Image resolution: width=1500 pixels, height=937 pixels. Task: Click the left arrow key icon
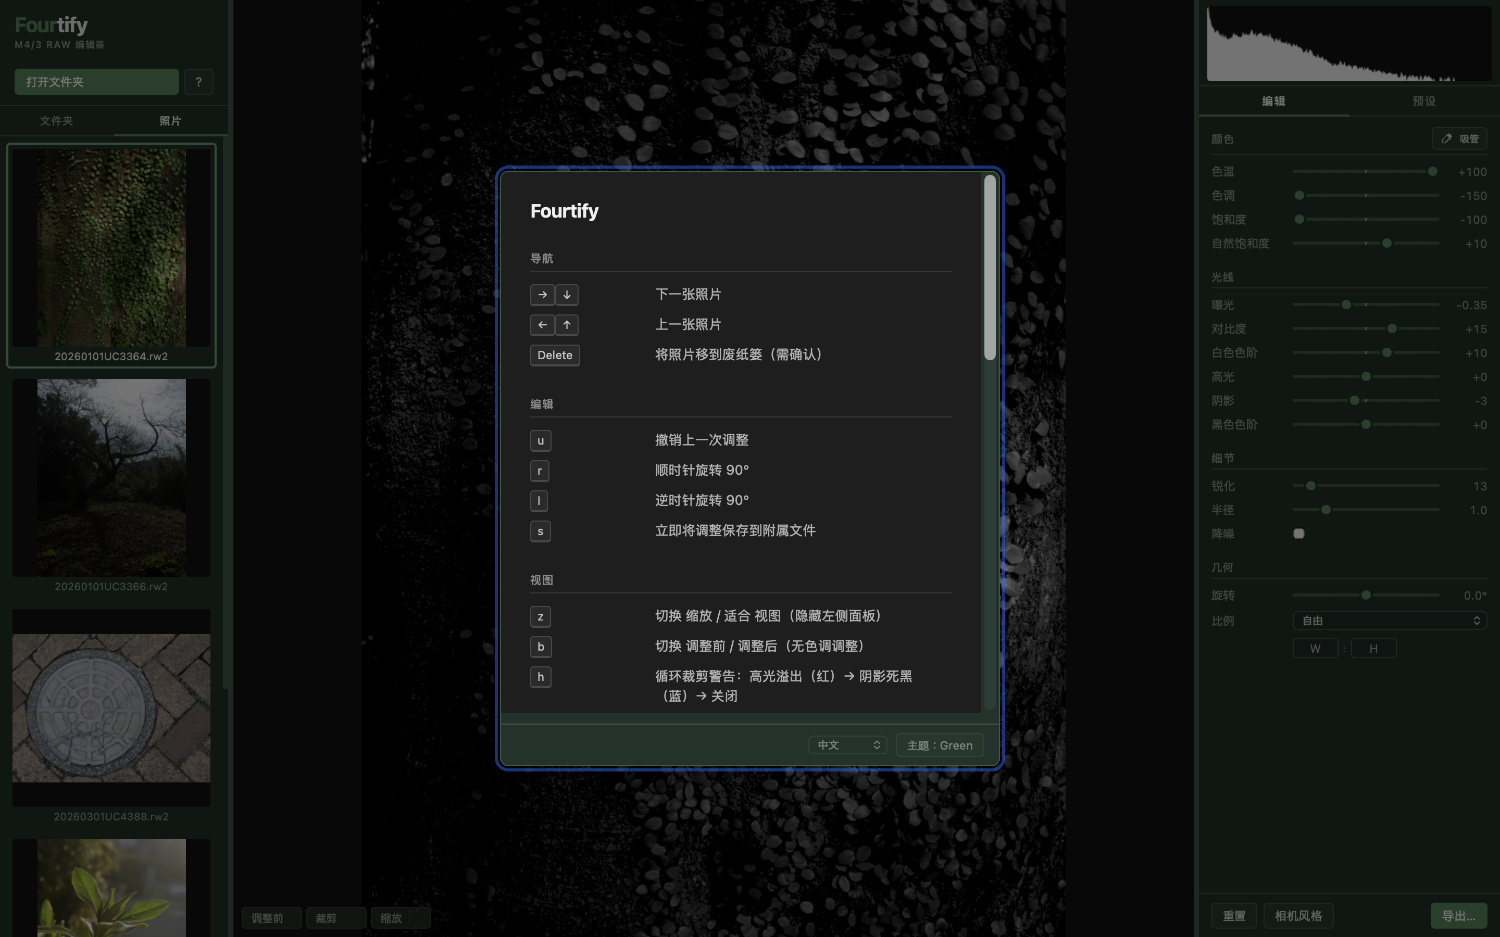click(x=542, y=325)
